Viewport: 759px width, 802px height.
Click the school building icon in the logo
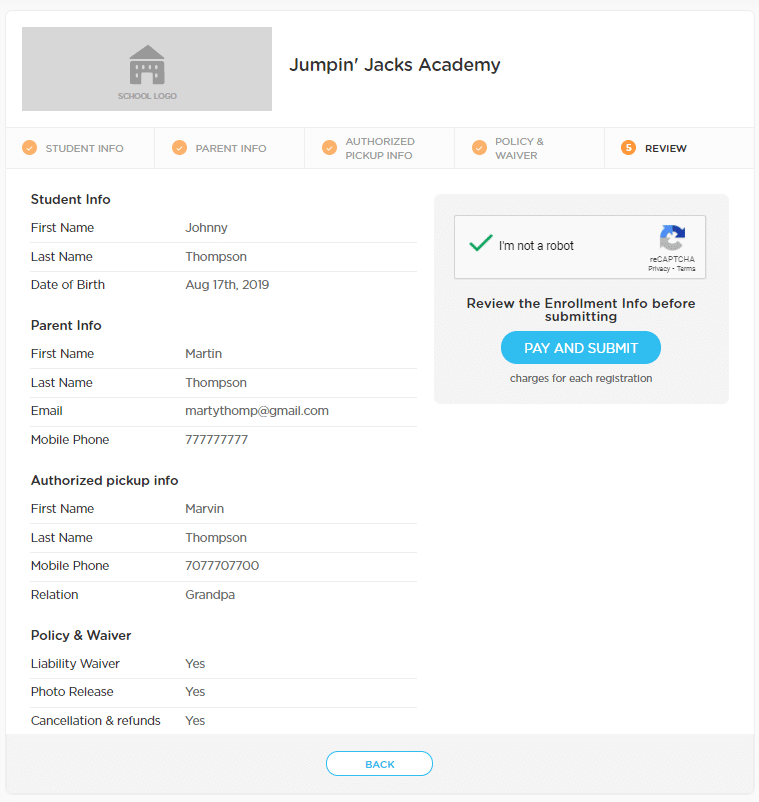point(147,62)
